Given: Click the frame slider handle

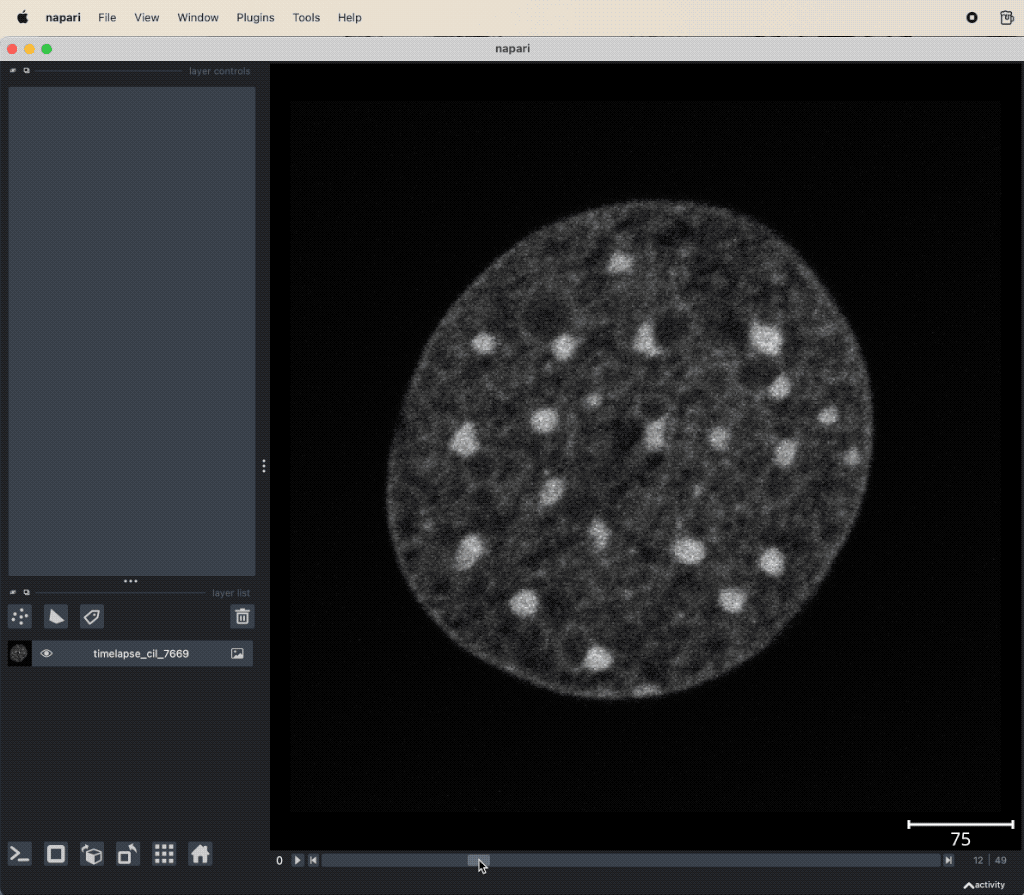Looking at the screenshot, I should click(478, 861).
